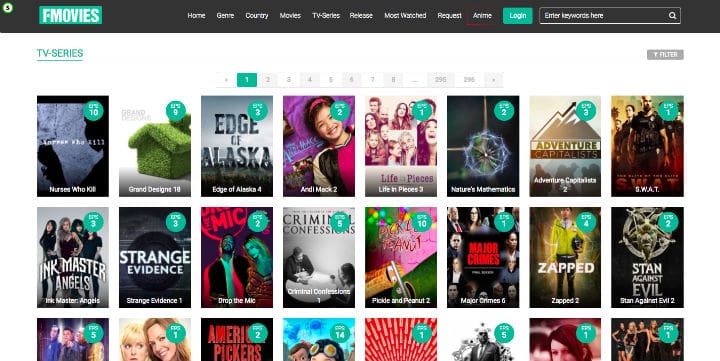The image size is (720, 361).
Task: Open Zapped 2 poster
Action: [x=565, y=257]
